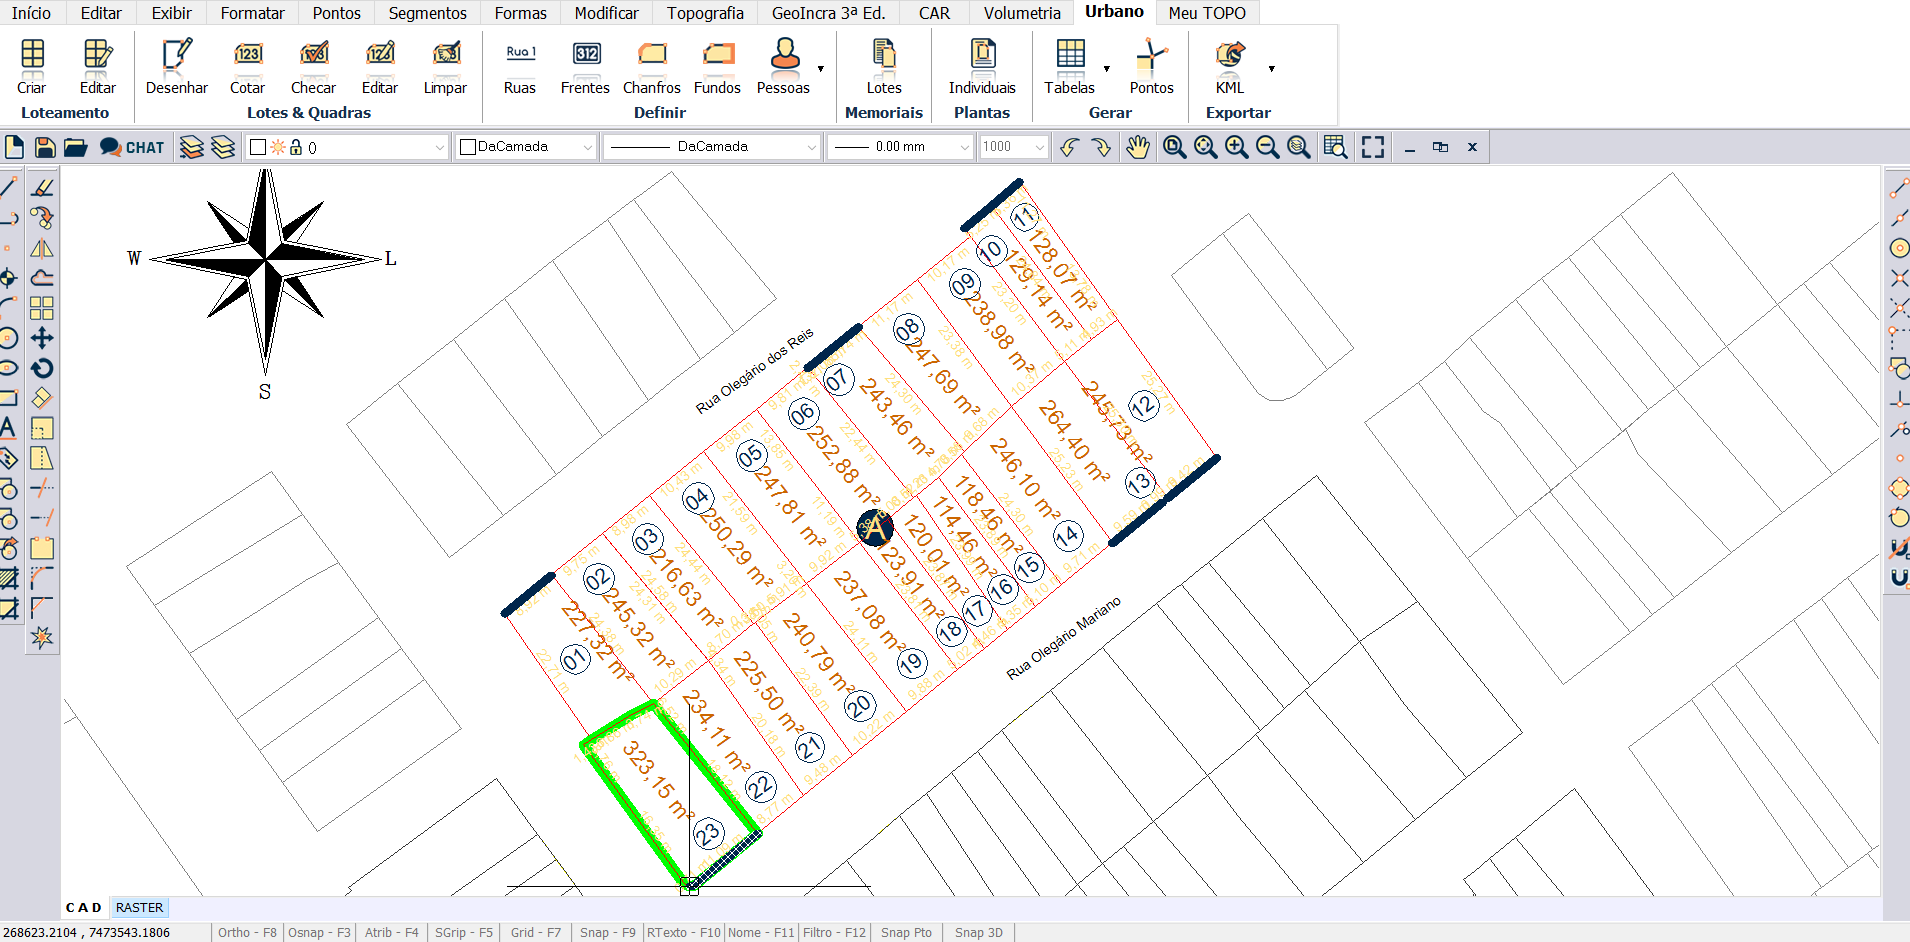1910x942 pixels.
Task: Toggle Osnap - F3 in status bar
Action: coord(319,932)
